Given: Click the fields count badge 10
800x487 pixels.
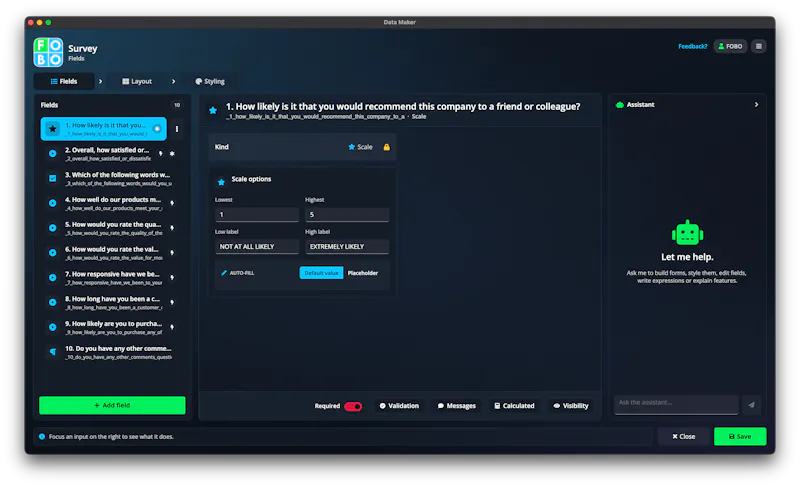Looking at the screenshot, I should (x=177, y=105).
